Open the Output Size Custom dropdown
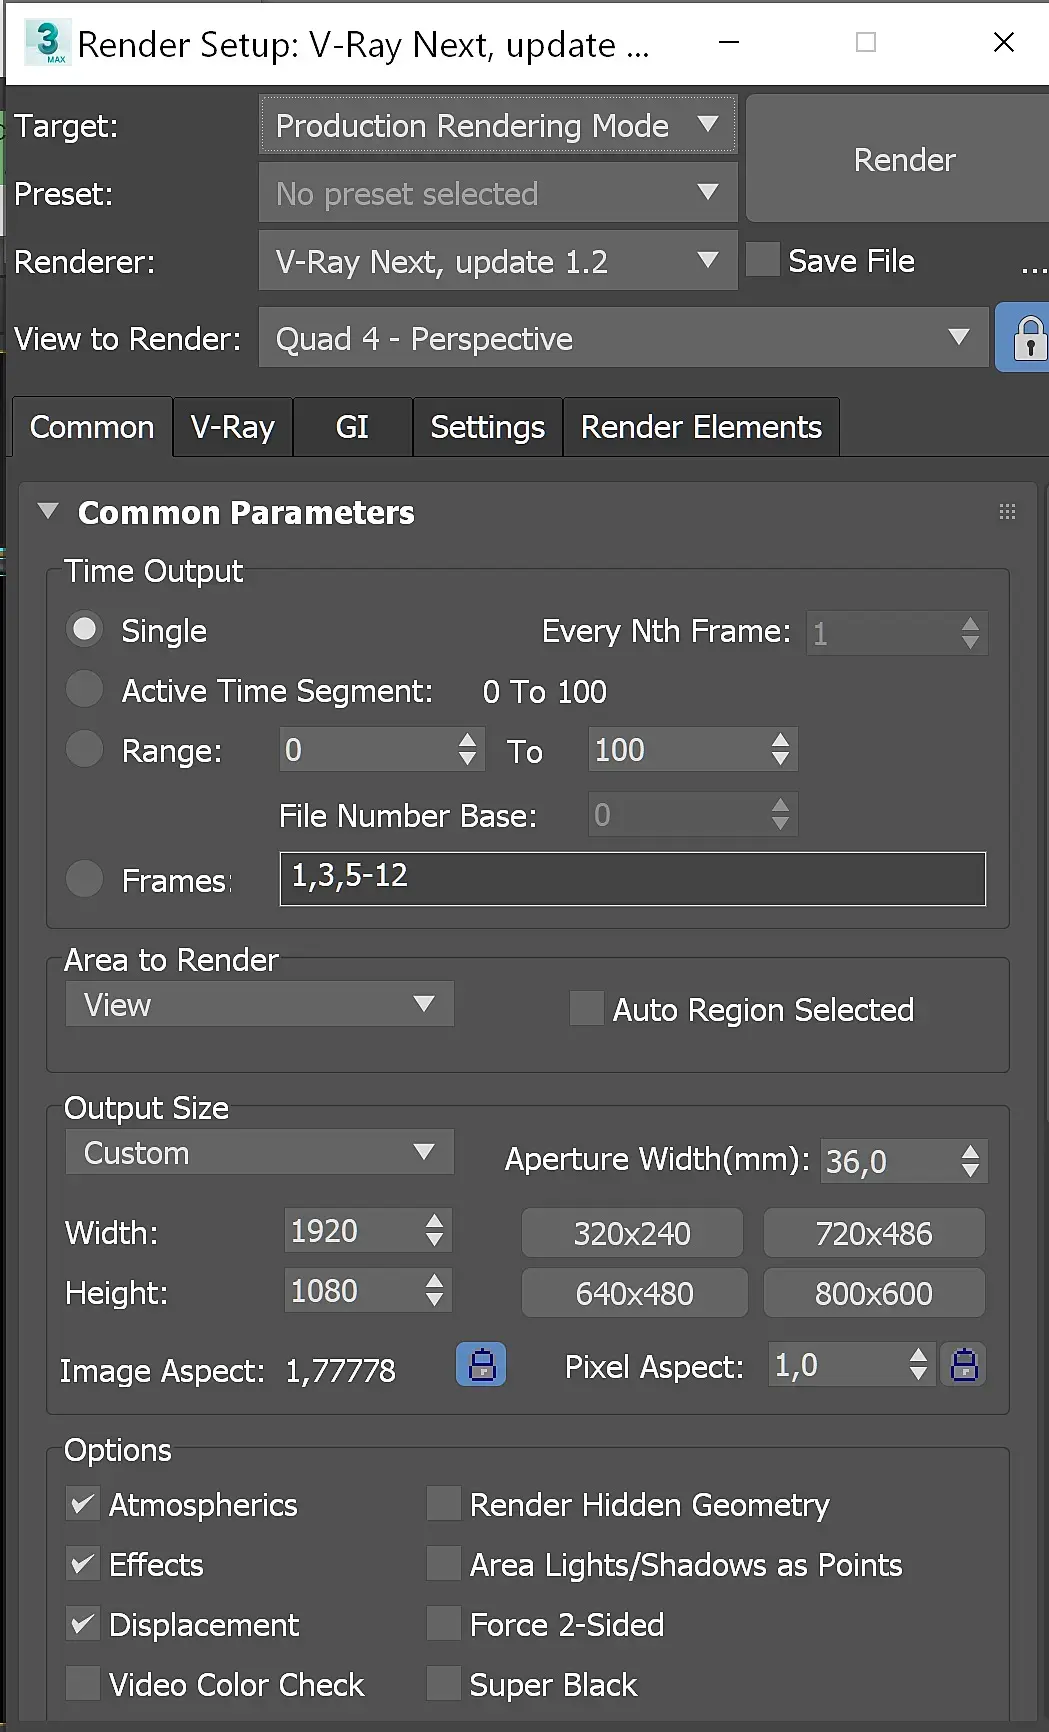1049x1732 pixels. [259, 1153]
